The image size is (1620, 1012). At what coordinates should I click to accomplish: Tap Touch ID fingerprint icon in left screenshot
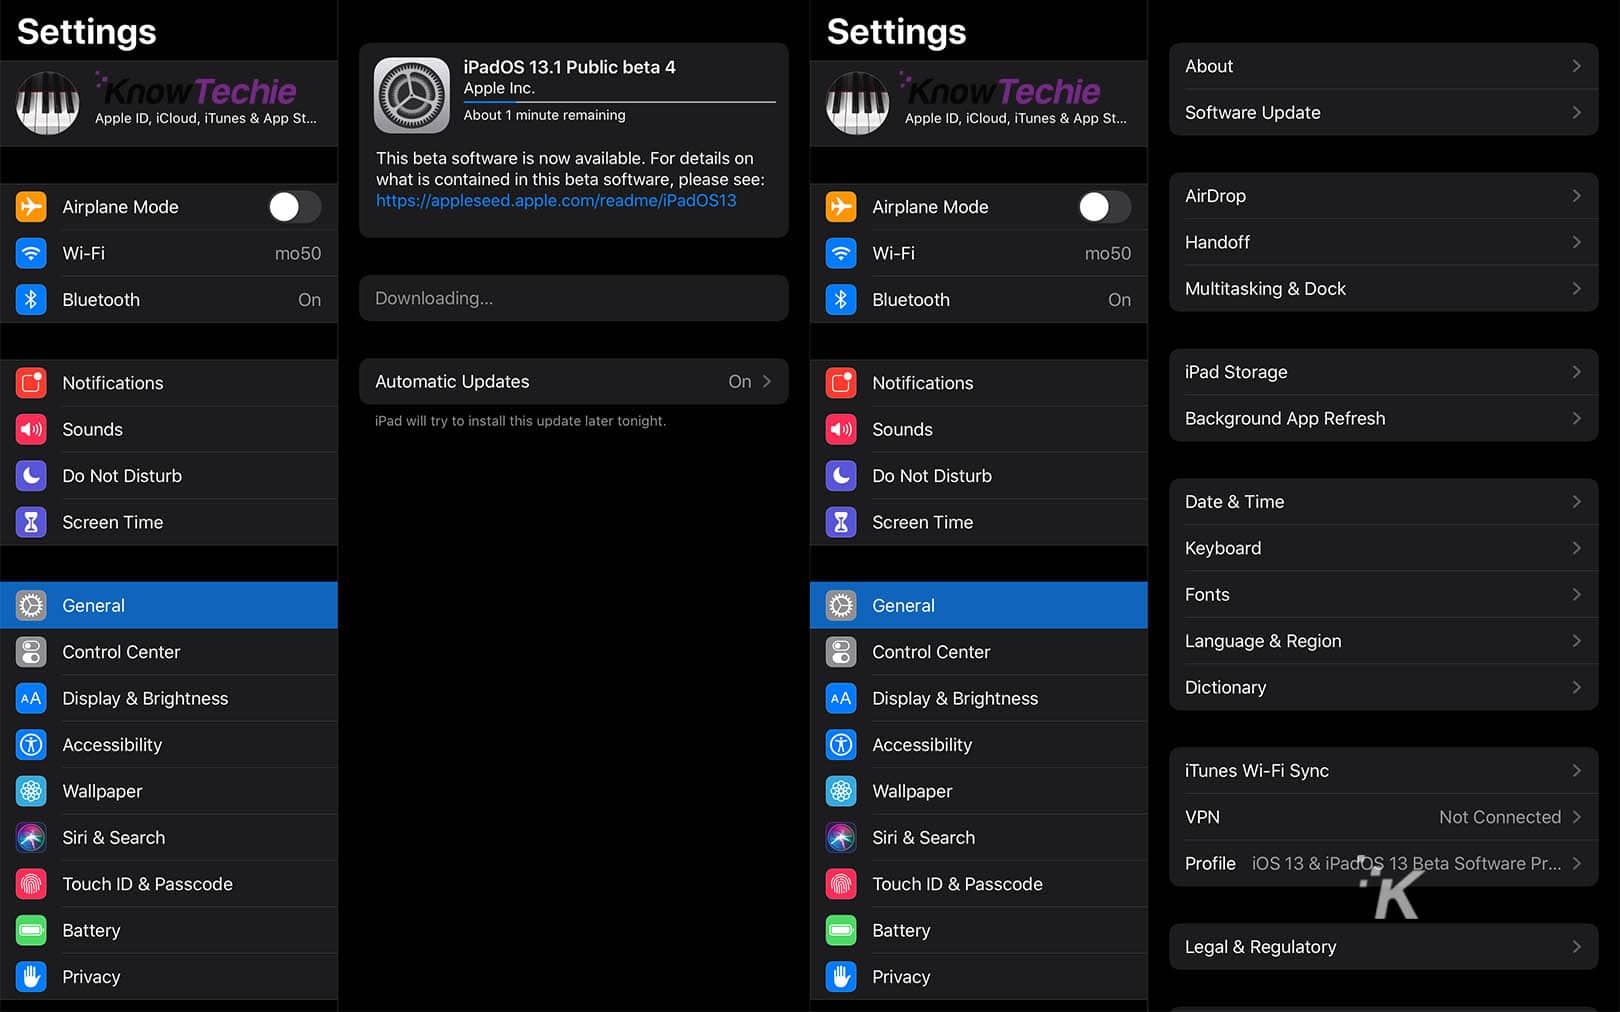tap(31, 884)
